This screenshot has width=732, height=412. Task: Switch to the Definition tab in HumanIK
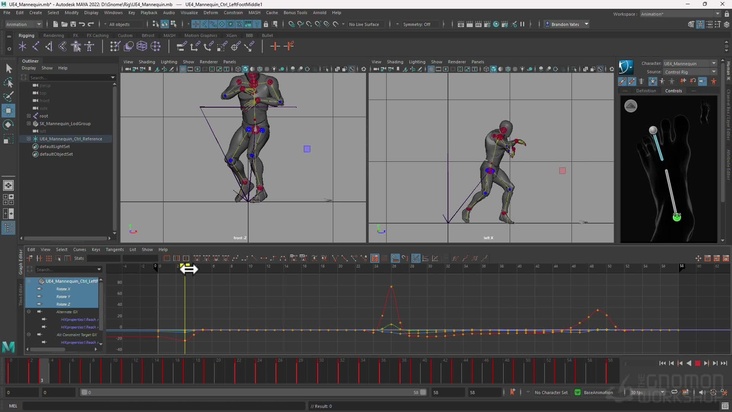646,90
